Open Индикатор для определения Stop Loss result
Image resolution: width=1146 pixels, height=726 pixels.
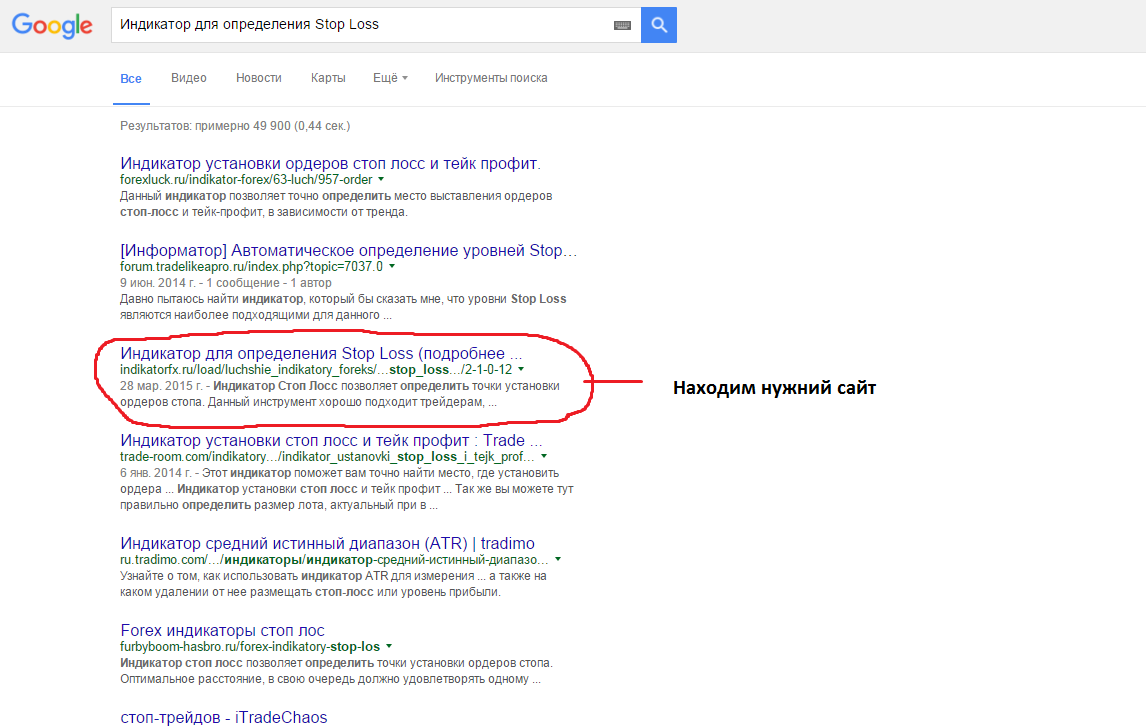(322, 353)
